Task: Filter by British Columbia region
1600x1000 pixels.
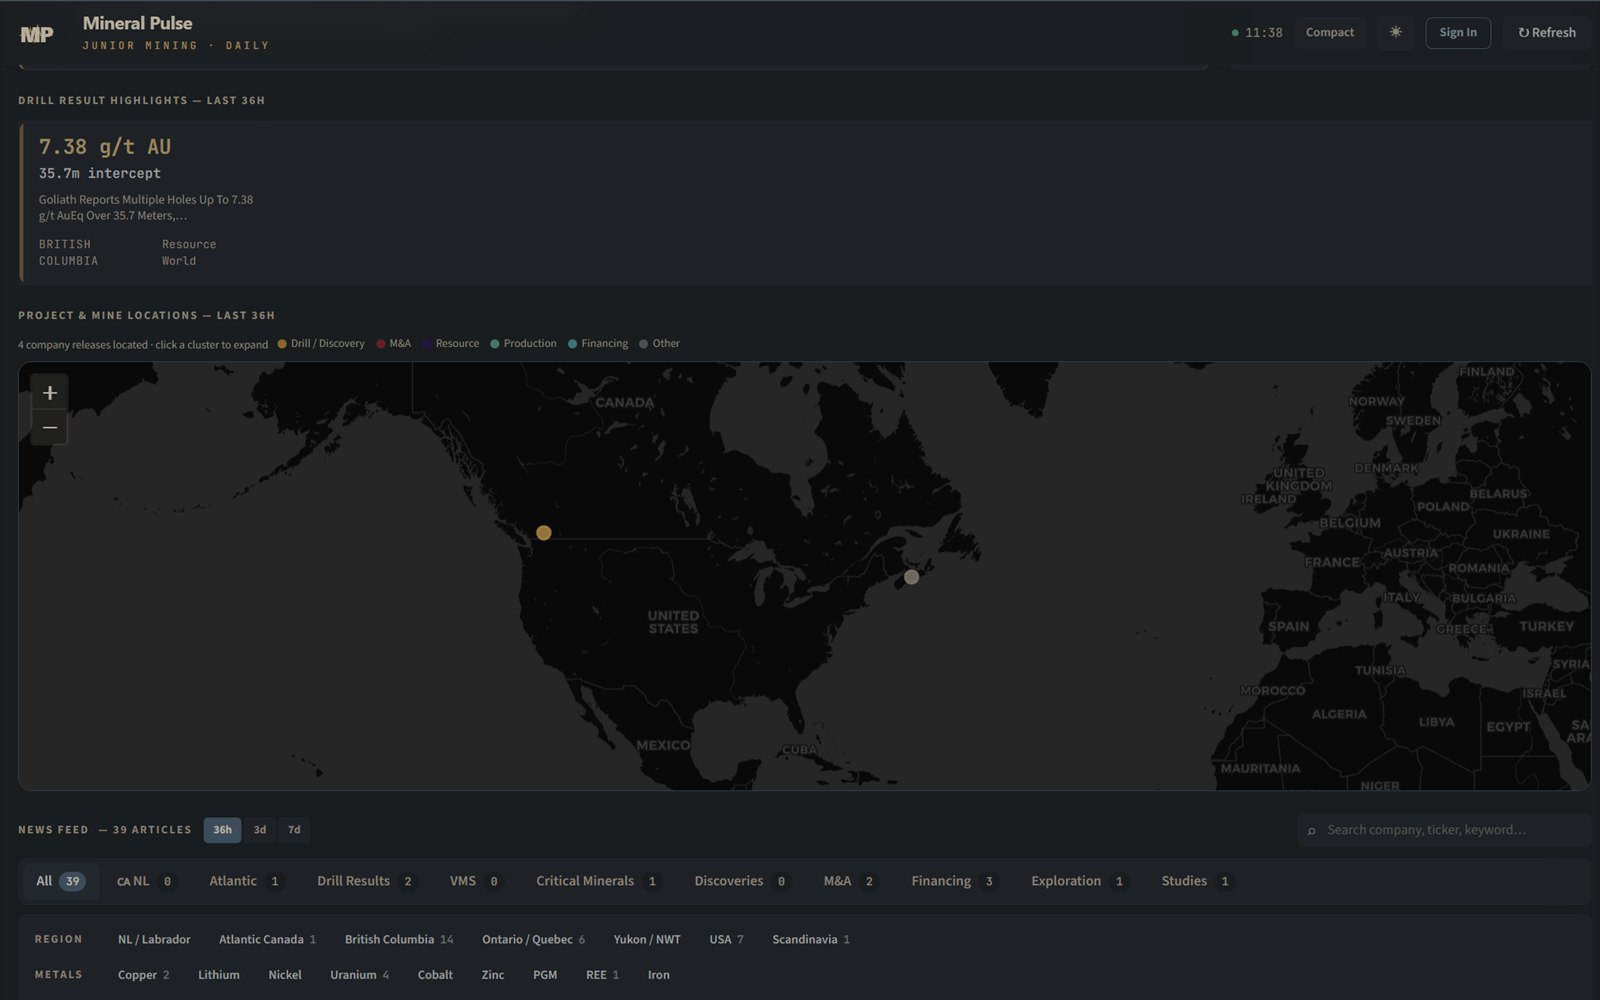Action: point(399,940)
